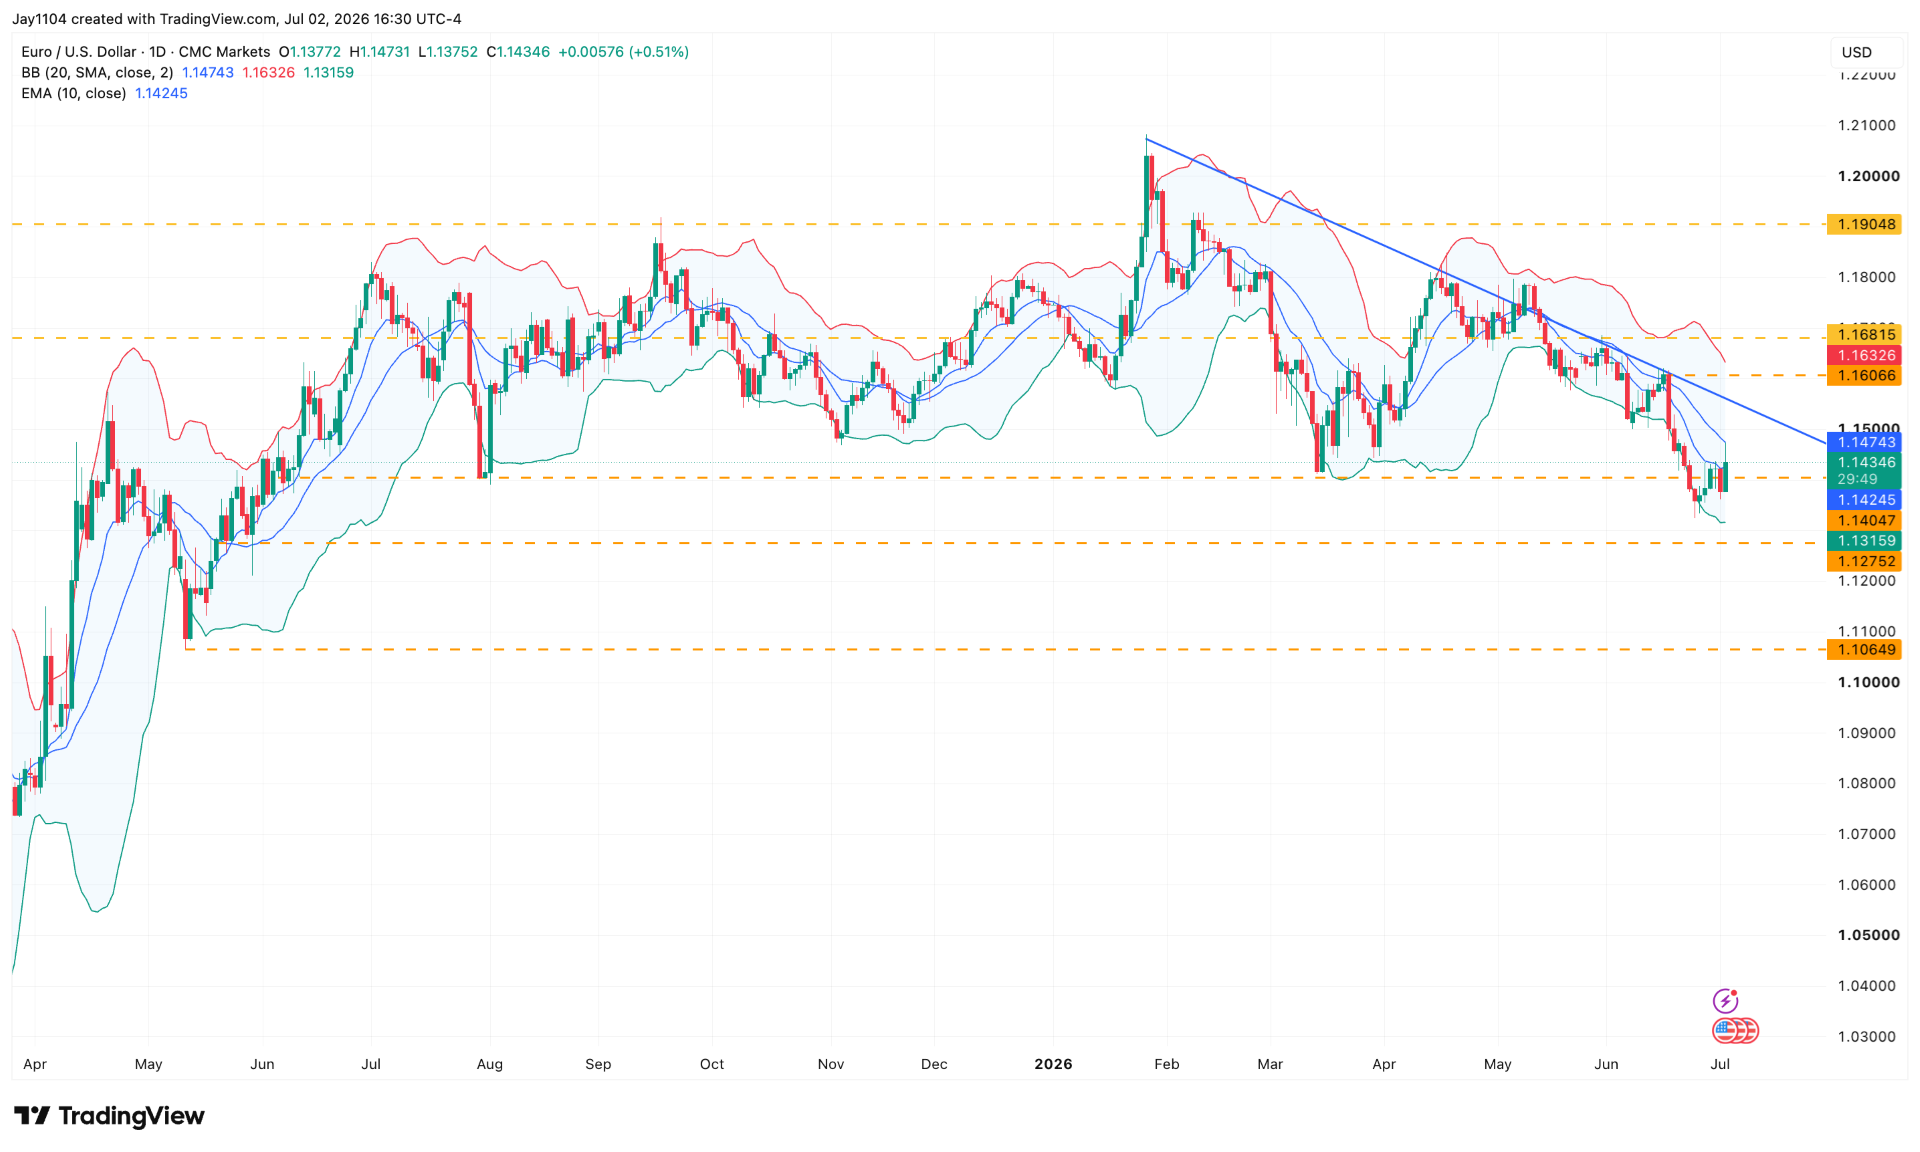1920x1152 pixels.
Task: Click the green 1.13159 lower band label
Action: pos(1865,541)
